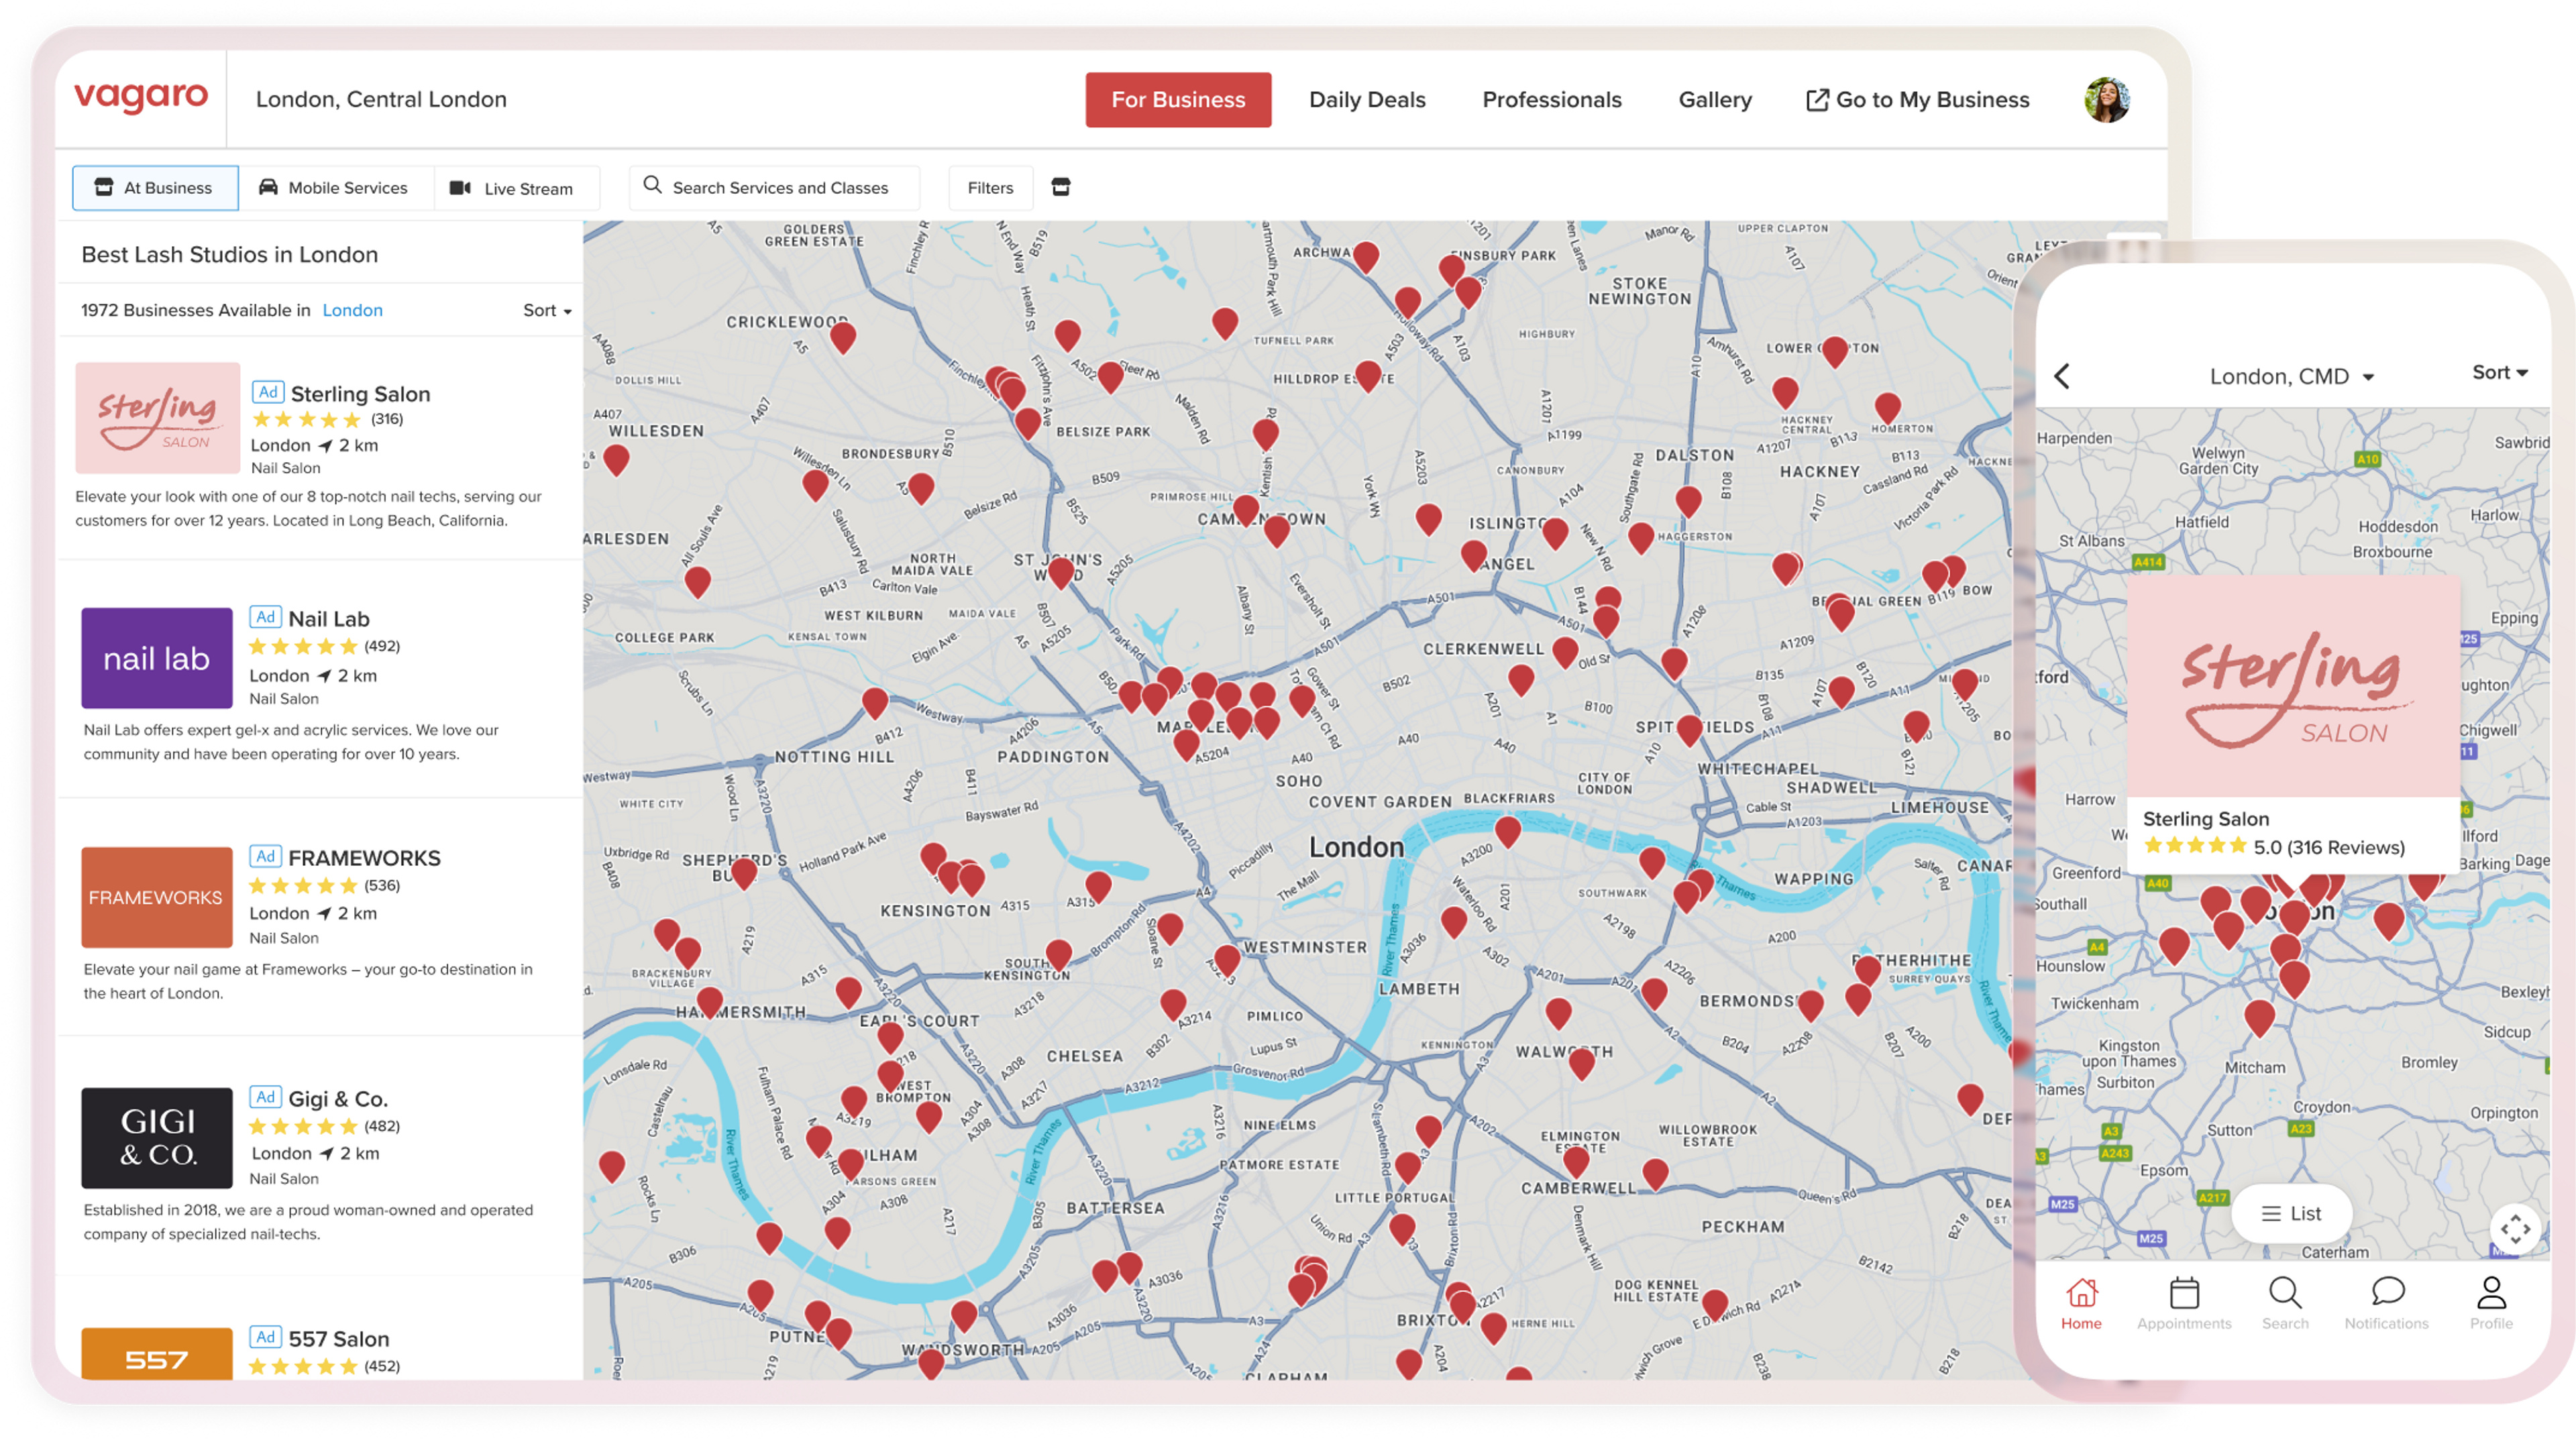Screen dimensions: 2576x1440
Task: Open the Filters options
Action: (990, 188)
